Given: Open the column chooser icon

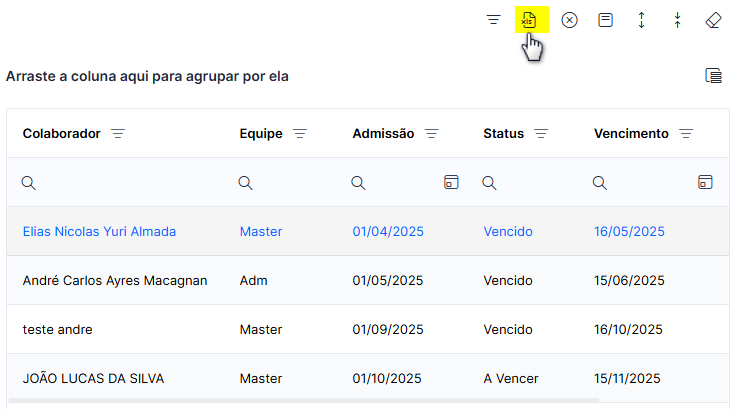Looking at the screenshot, I should click(713, 76).
